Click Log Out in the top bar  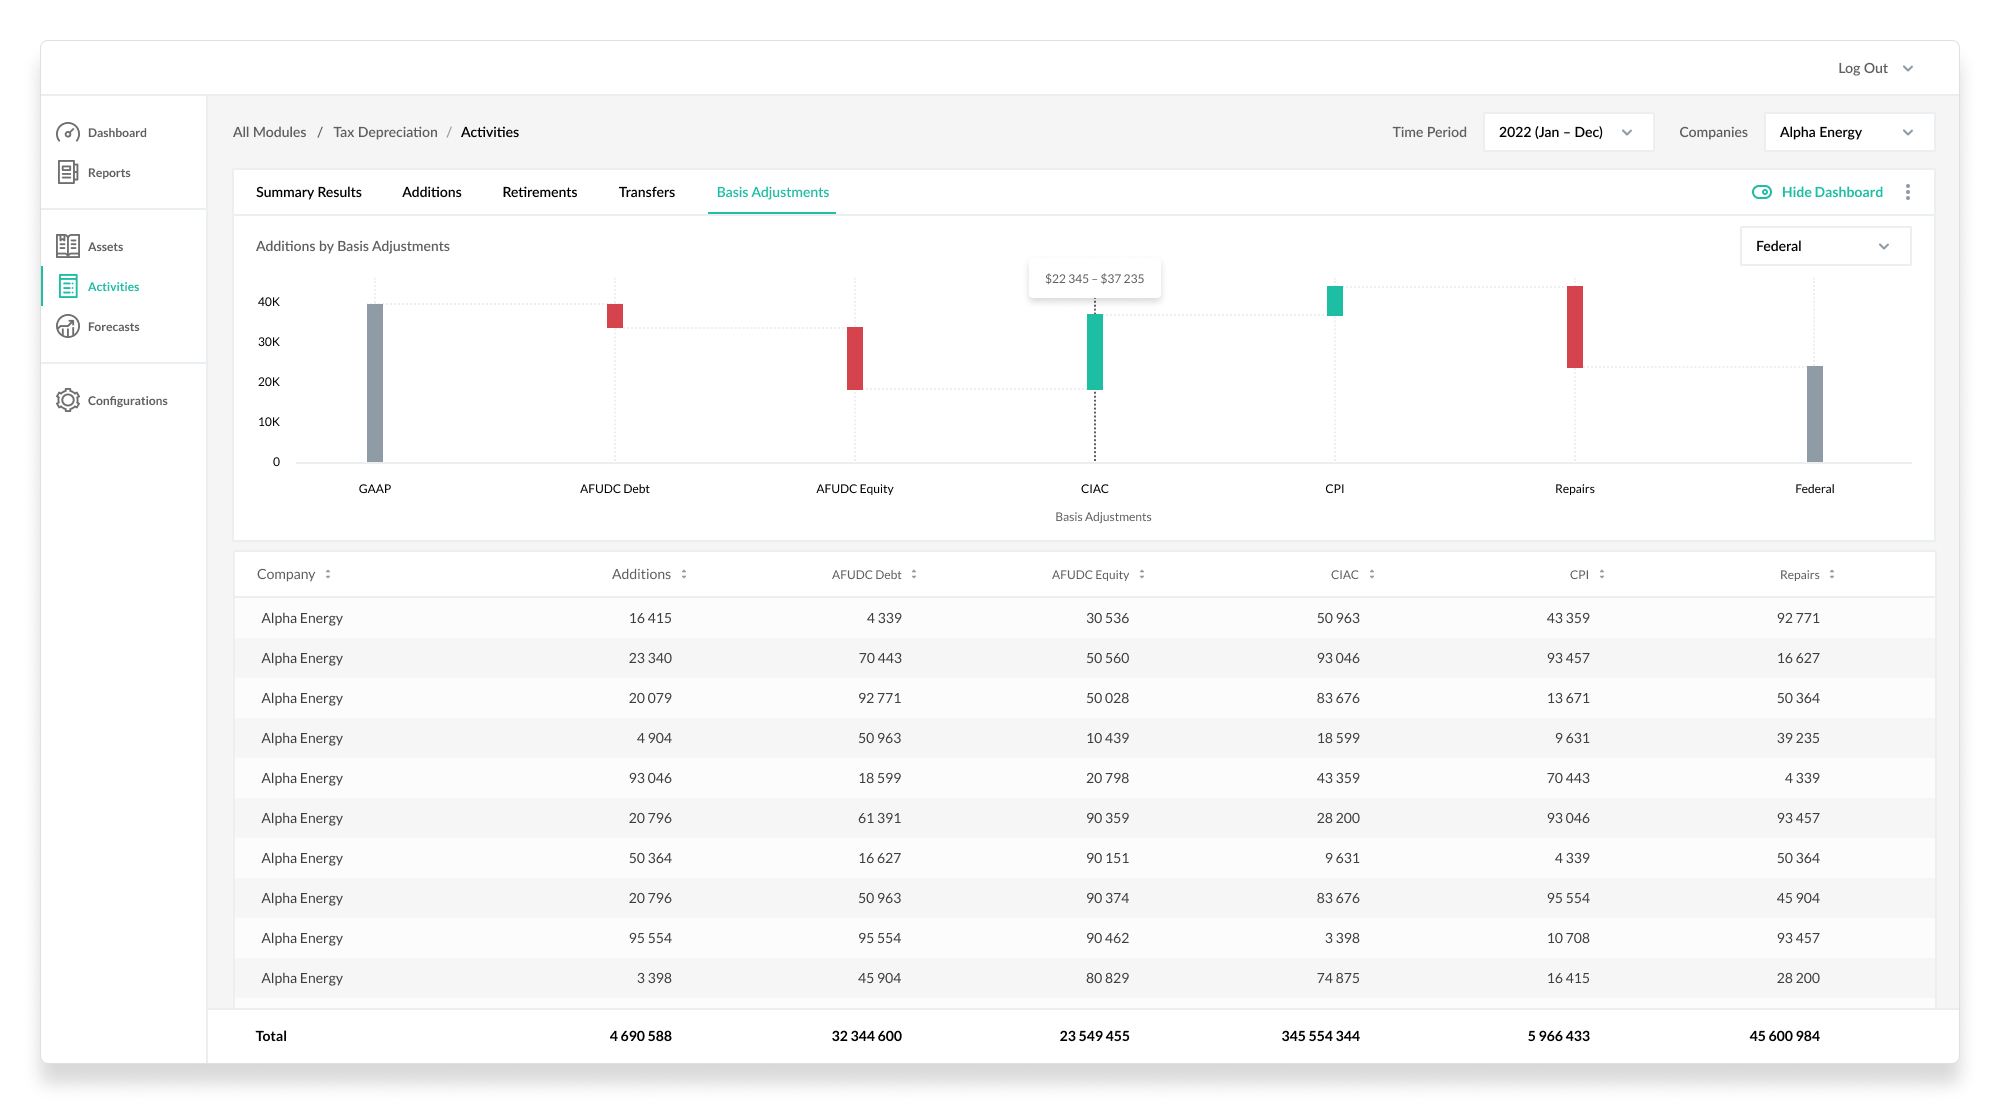click(1862, 68)
